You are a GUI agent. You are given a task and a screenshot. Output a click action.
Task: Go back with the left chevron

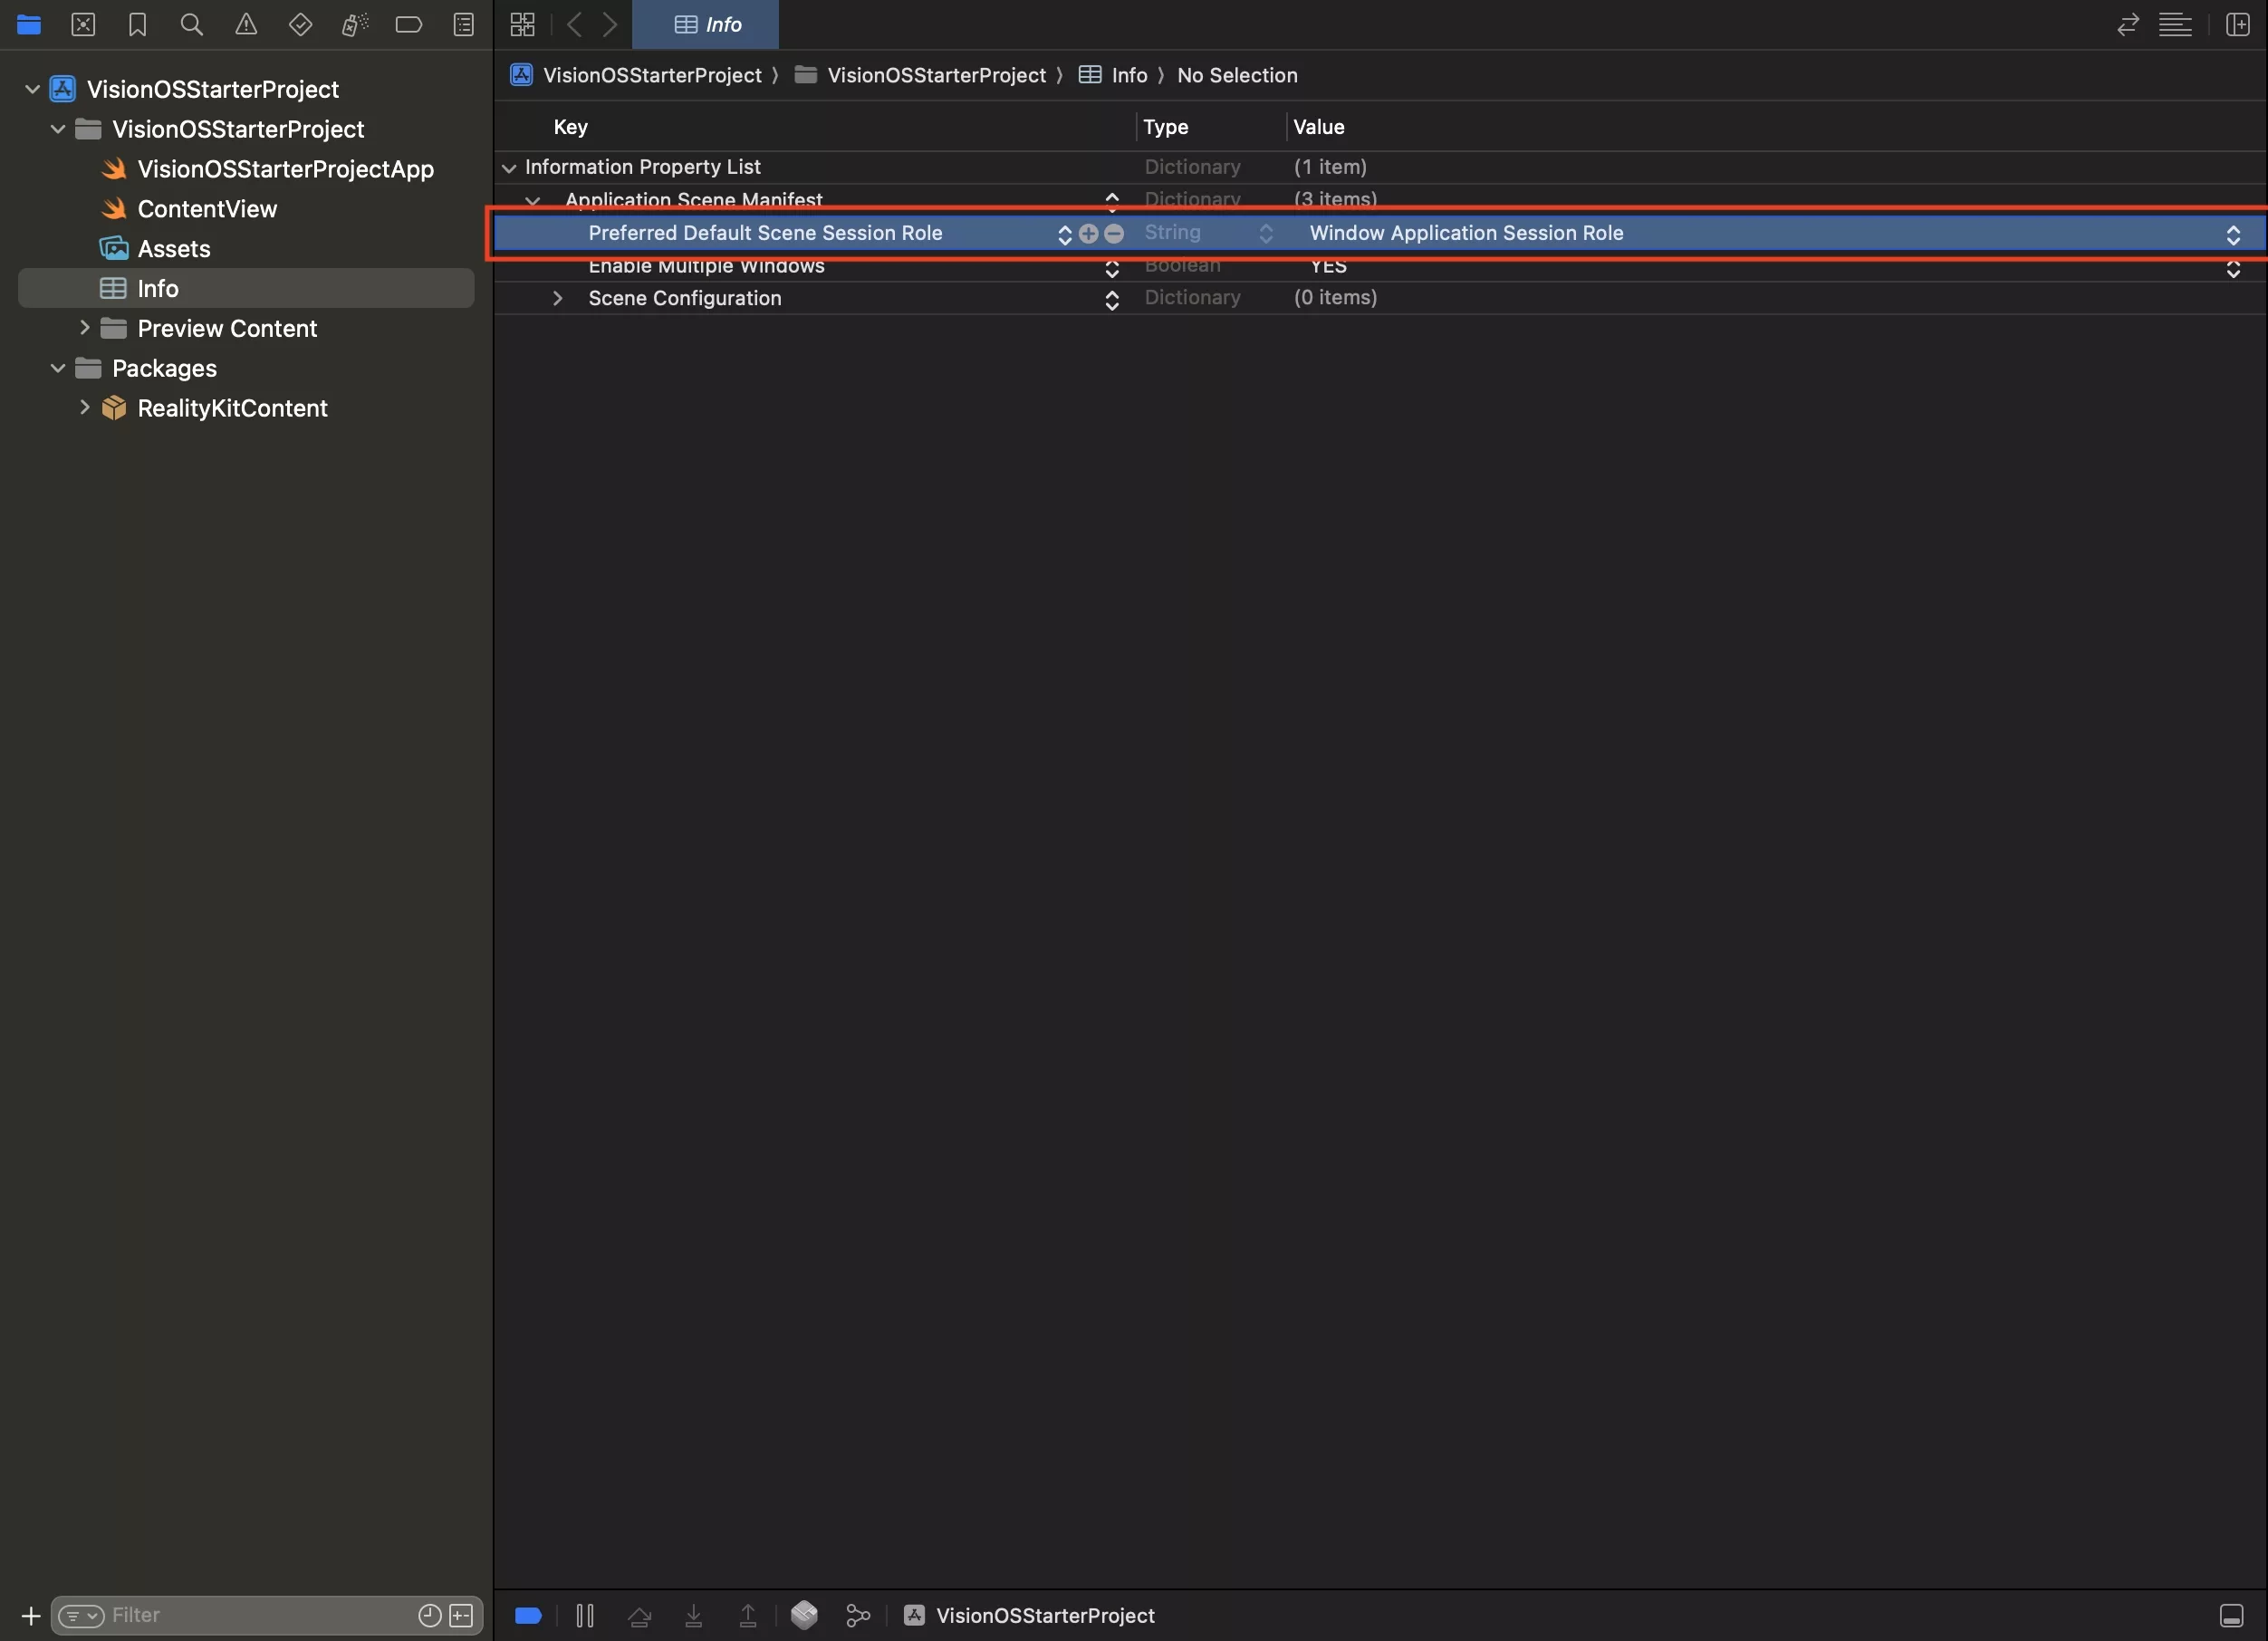[x=574, y=25]
